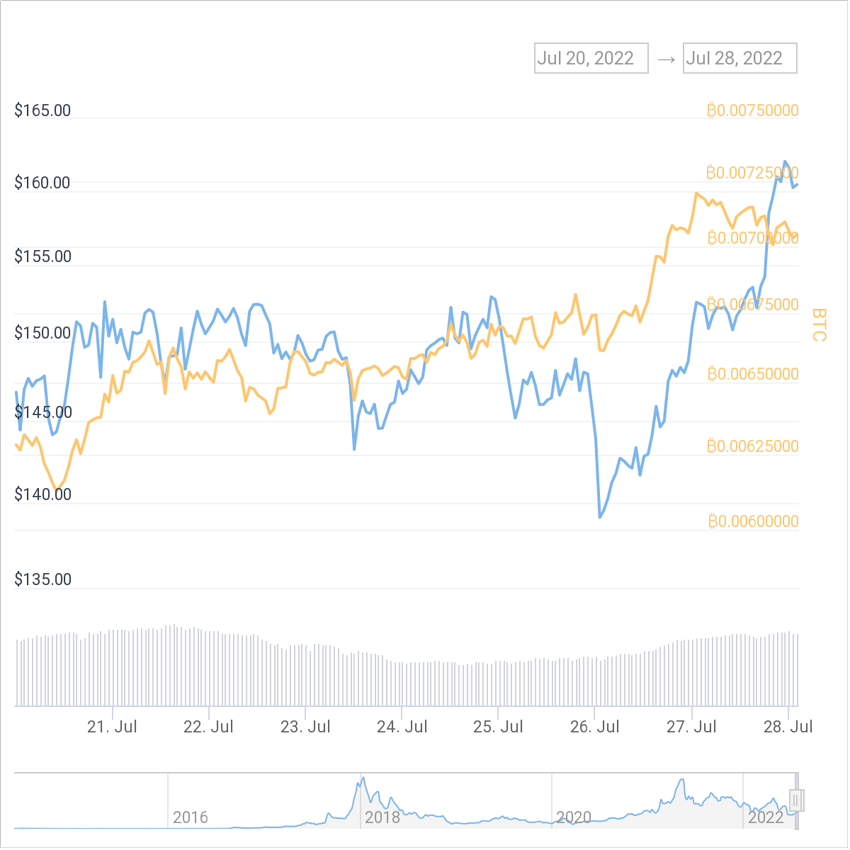850x850 pixels.
Task: Click the ₿0.00625000 BTC axis label
Action: click(x=752, y=446)
